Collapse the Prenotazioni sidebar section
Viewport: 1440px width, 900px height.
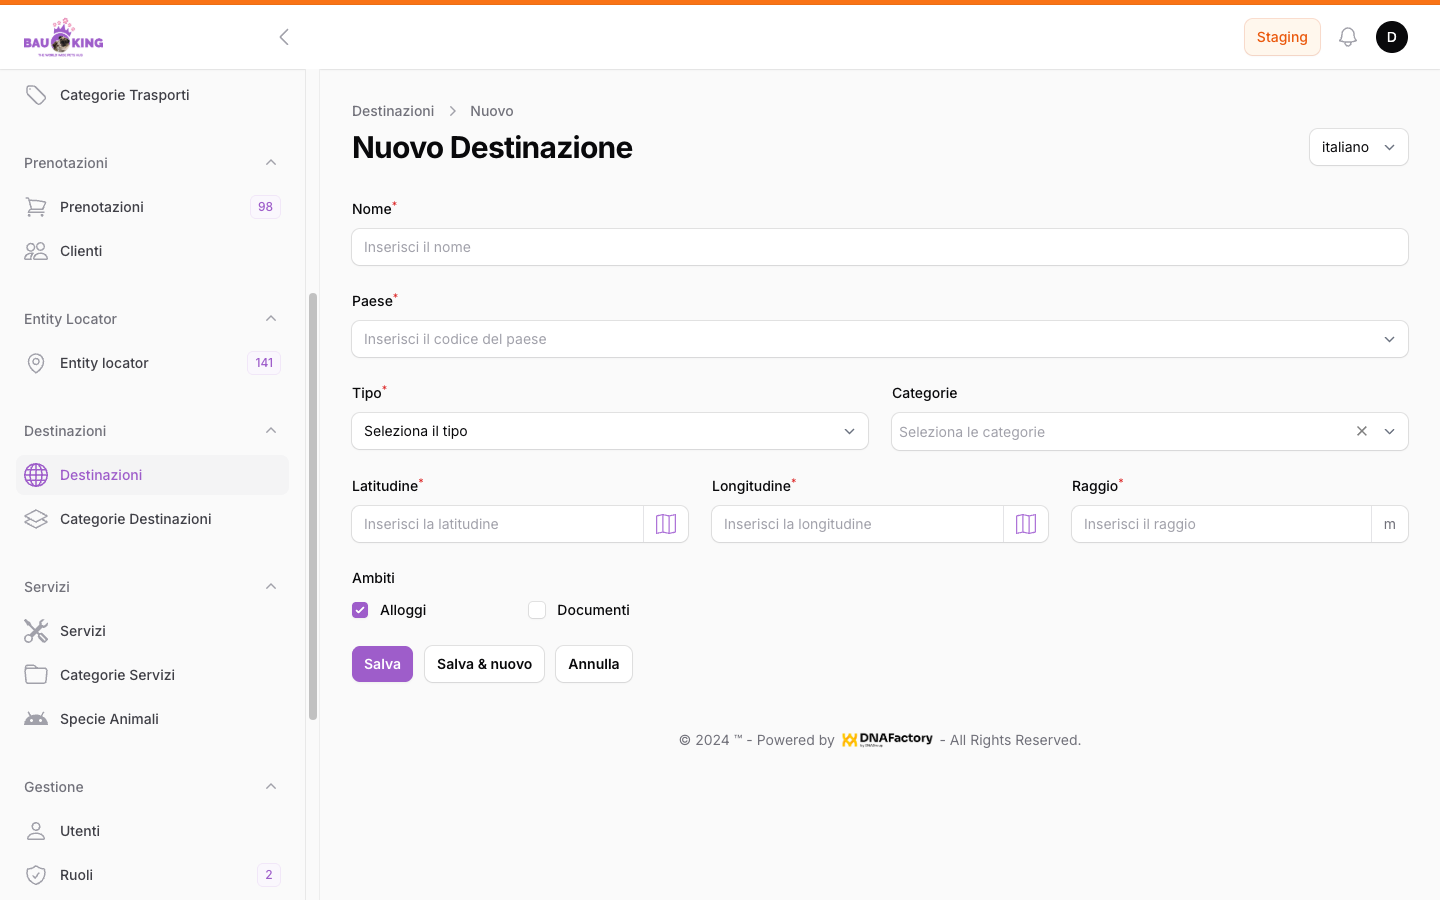[x=270, y=163]
